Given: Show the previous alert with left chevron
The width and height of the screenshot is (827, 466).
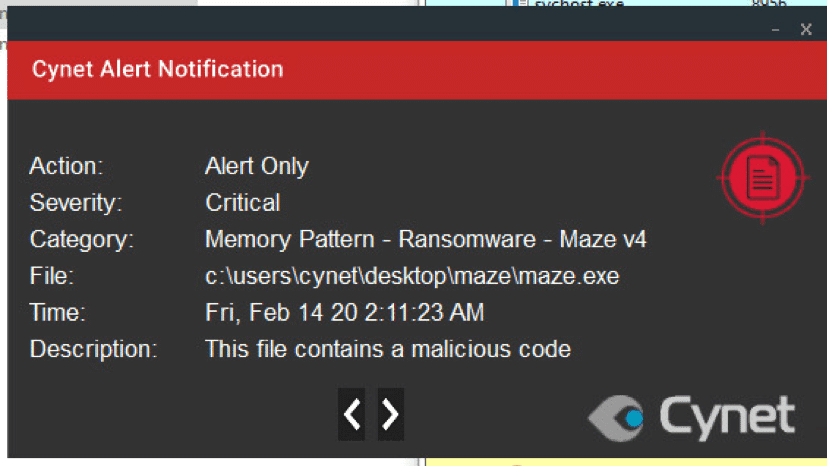Looking at the screenshot, I should pyautogui.click(x=351, y=414).
